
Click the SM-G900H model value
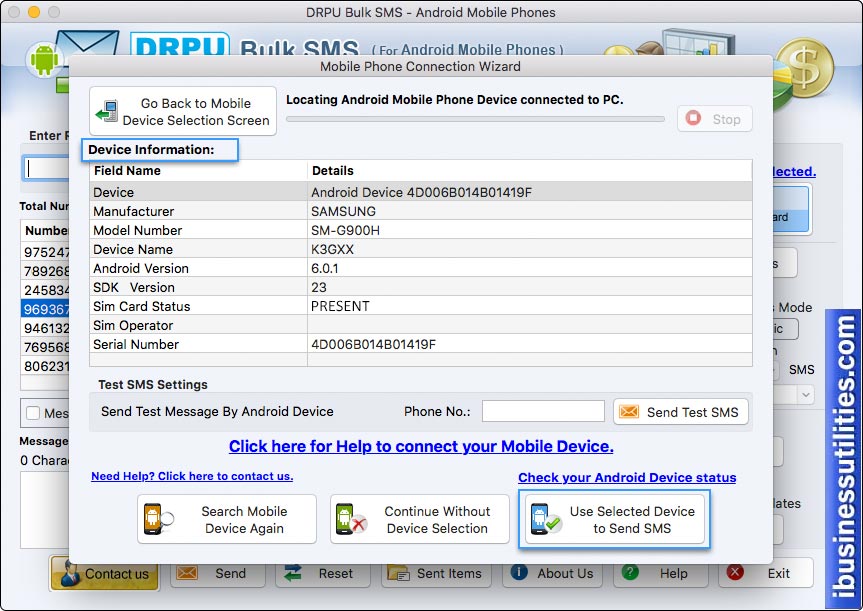(345, 230)
